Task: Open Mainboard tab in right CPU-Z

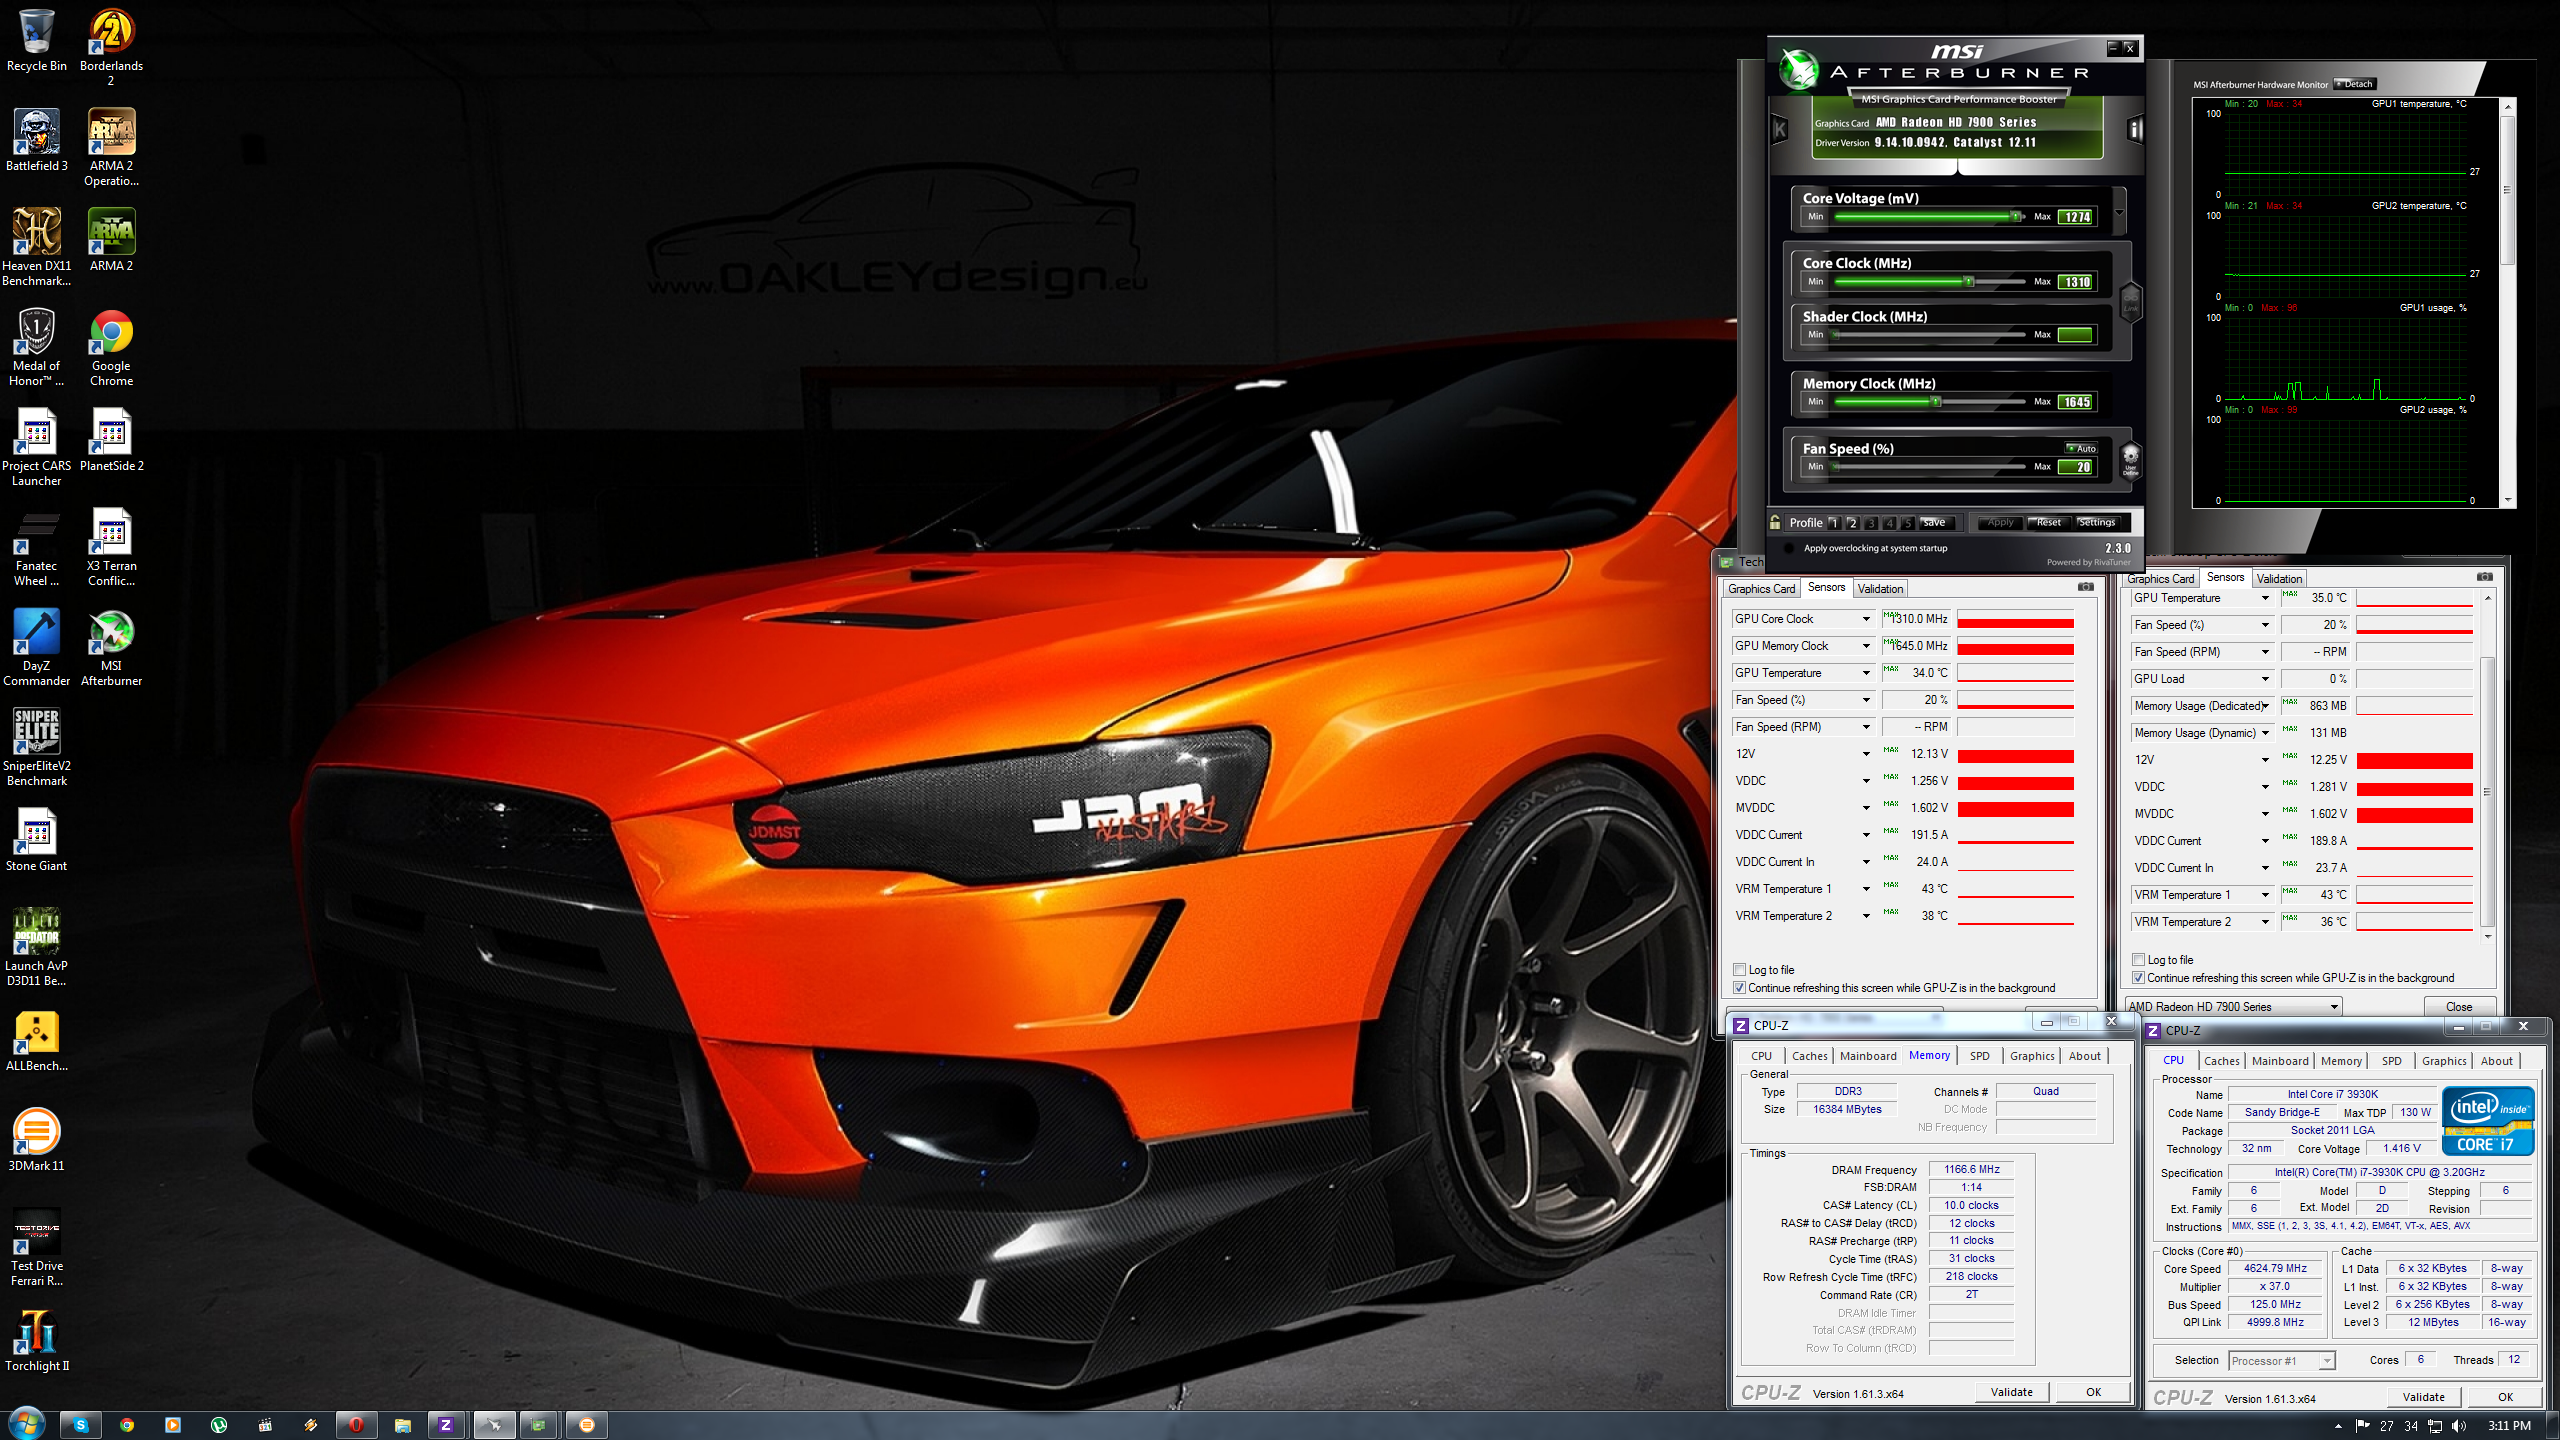Action: [2280, 1061]
